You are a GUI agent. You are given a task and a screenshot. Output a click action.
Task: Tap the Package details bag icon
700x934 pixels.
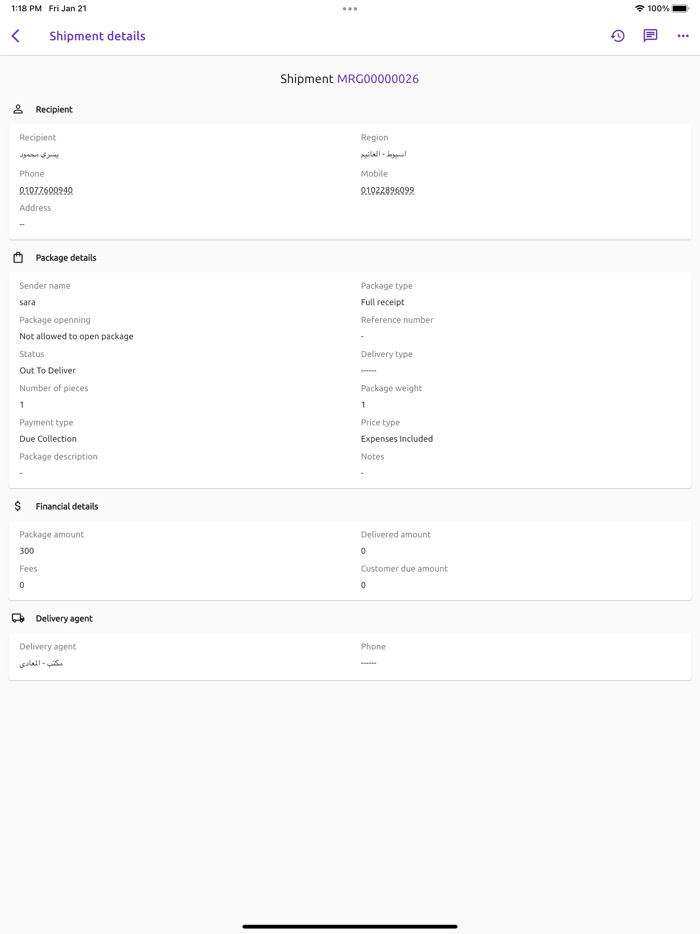tap(18, 257)
